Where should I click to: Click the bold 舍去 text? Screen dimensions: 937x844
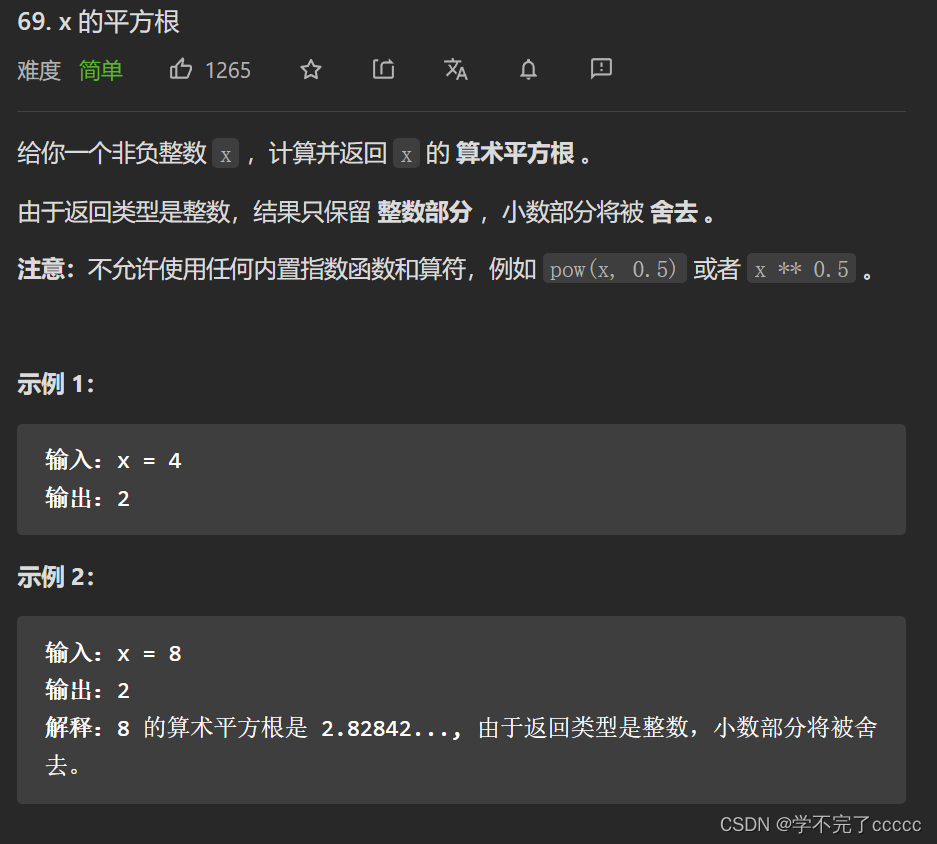point(674,212)
